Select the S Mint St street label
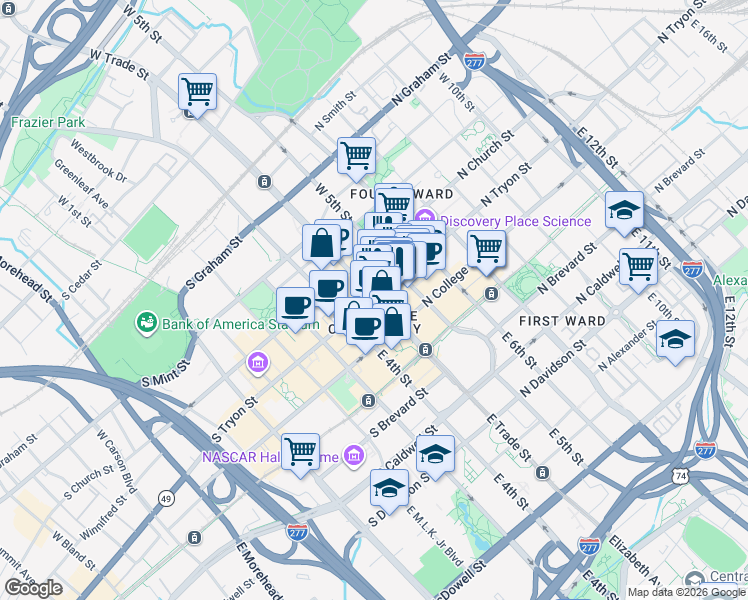Viewport: 748px width, 600px height. tap(166, 373)
